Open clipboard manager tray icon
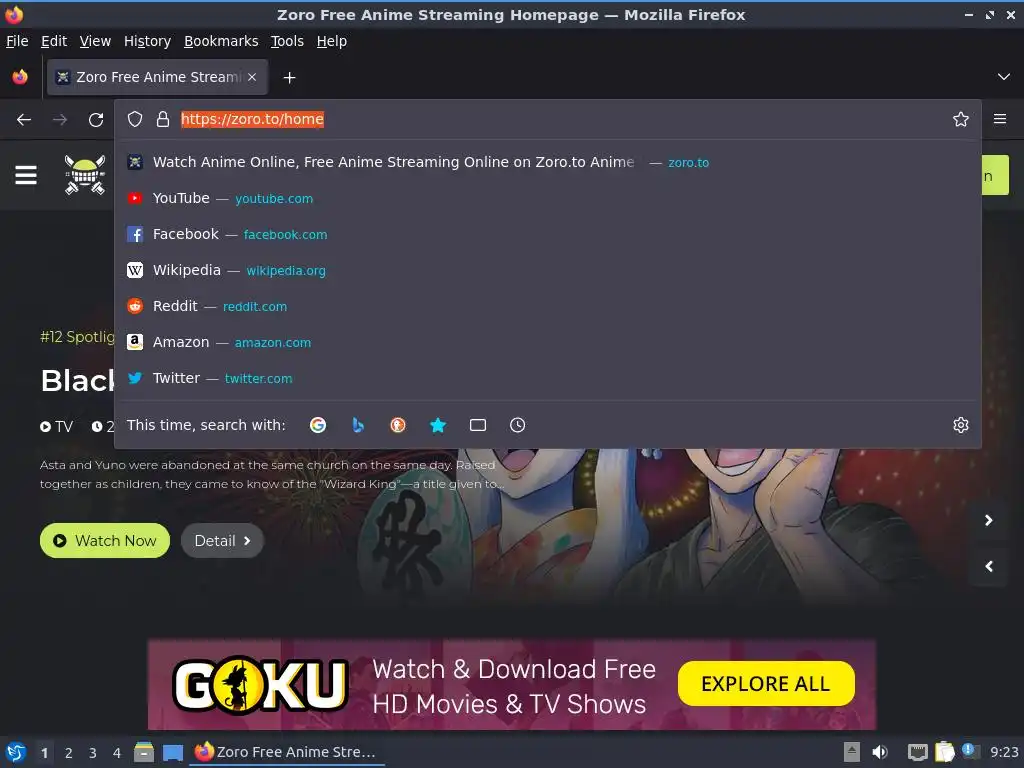The height and width of the screenshot is (768, 1024). tap(944, 752)
